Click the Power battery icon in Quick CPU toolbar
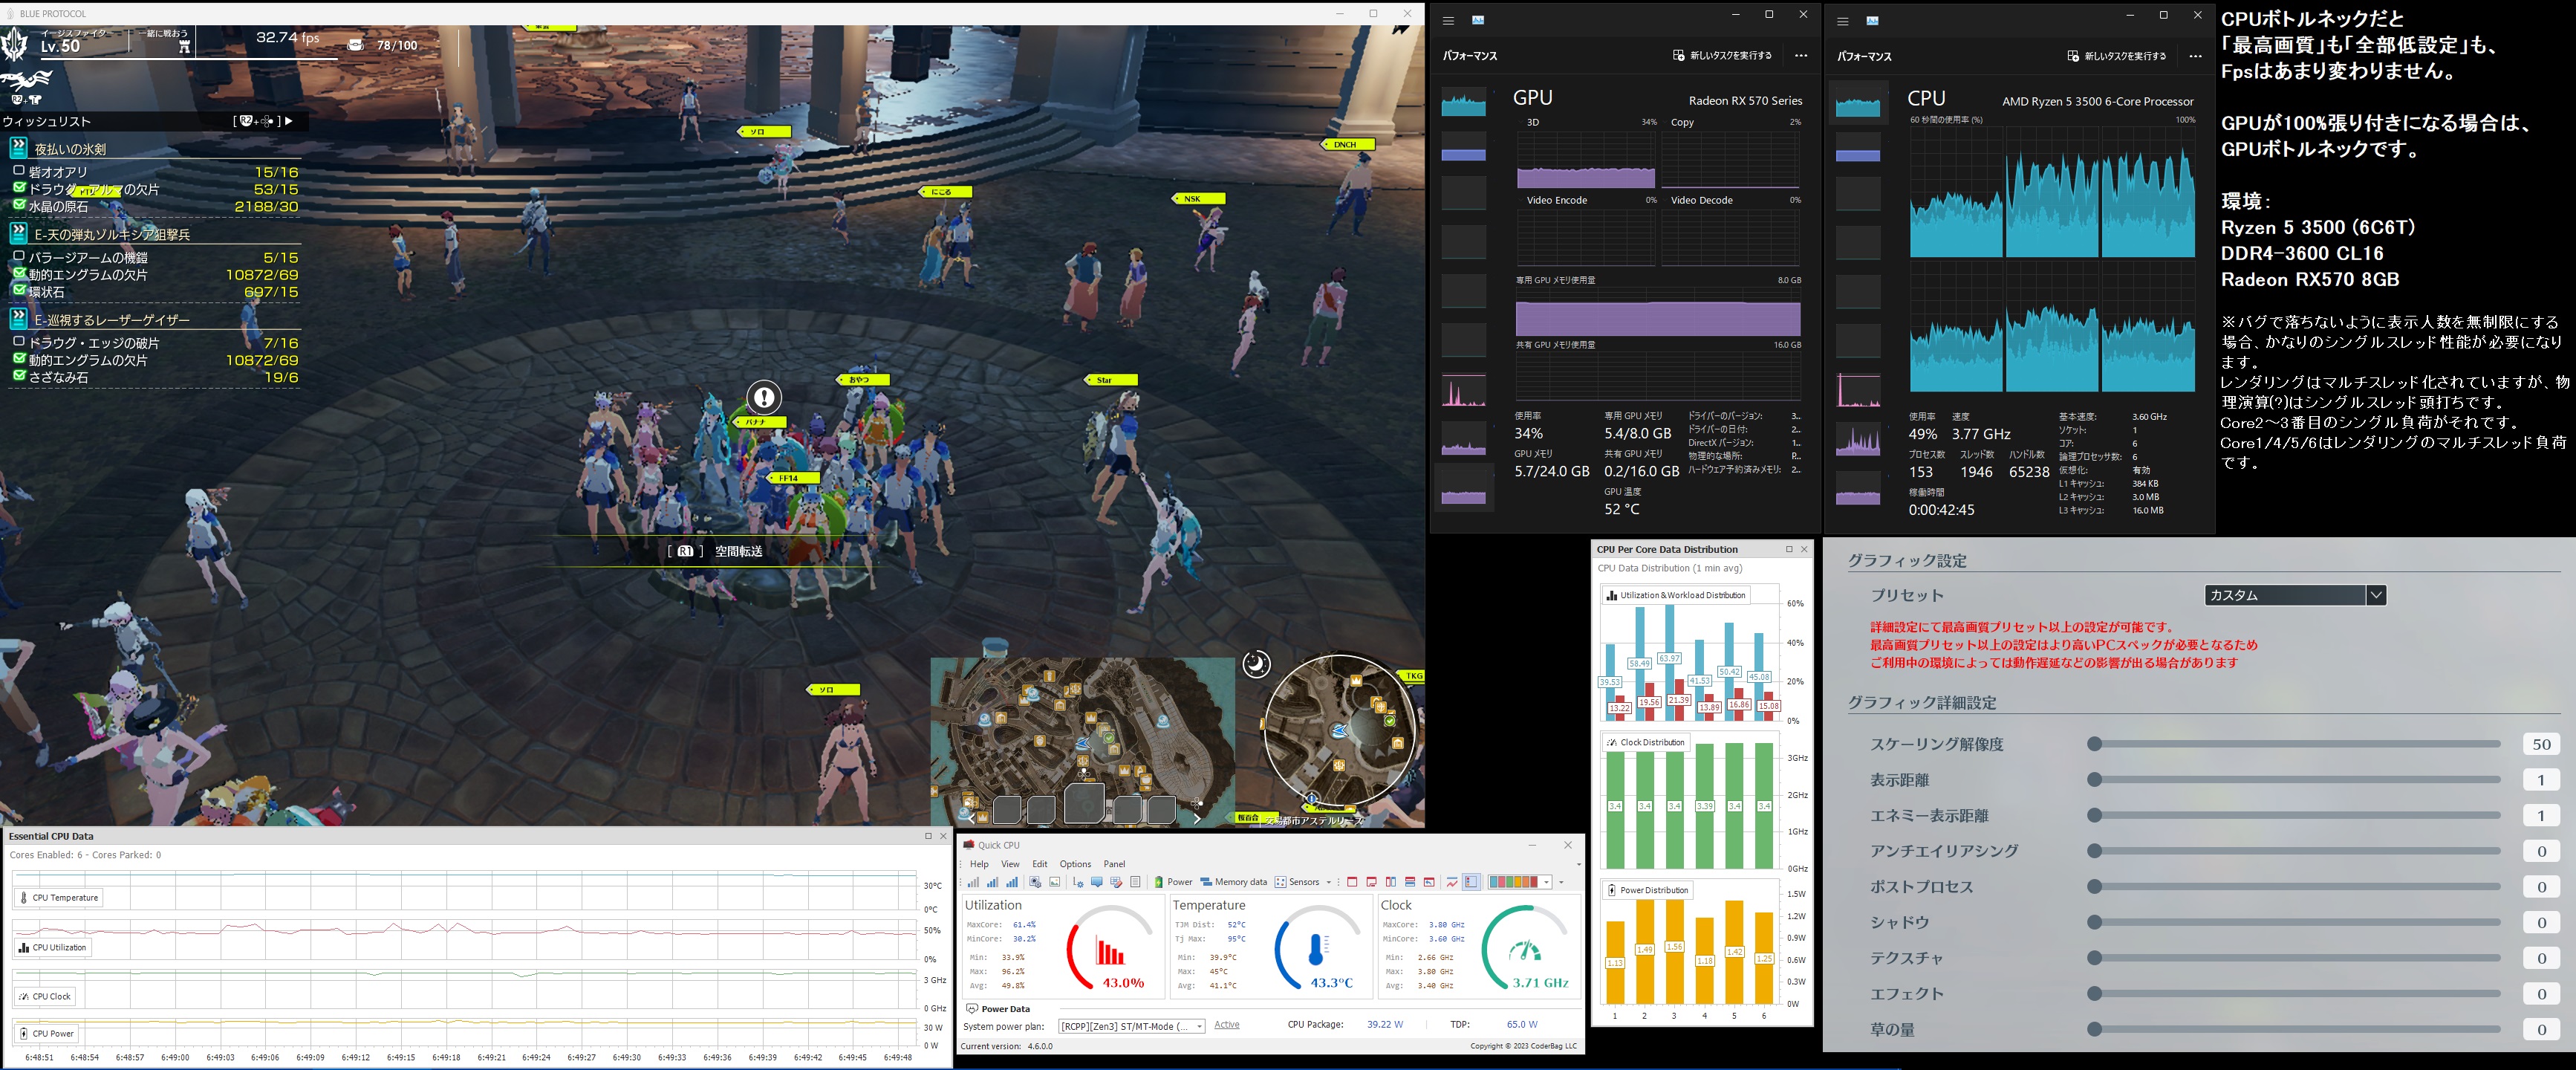The image size is (2576, 1070). (x=1159, y=882)
